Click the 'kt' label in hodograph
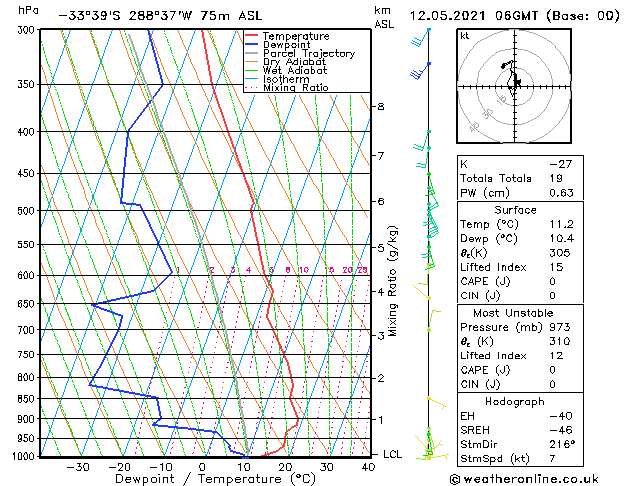The width and height of the screenshot is (629, 486). [x=465, y=36]
